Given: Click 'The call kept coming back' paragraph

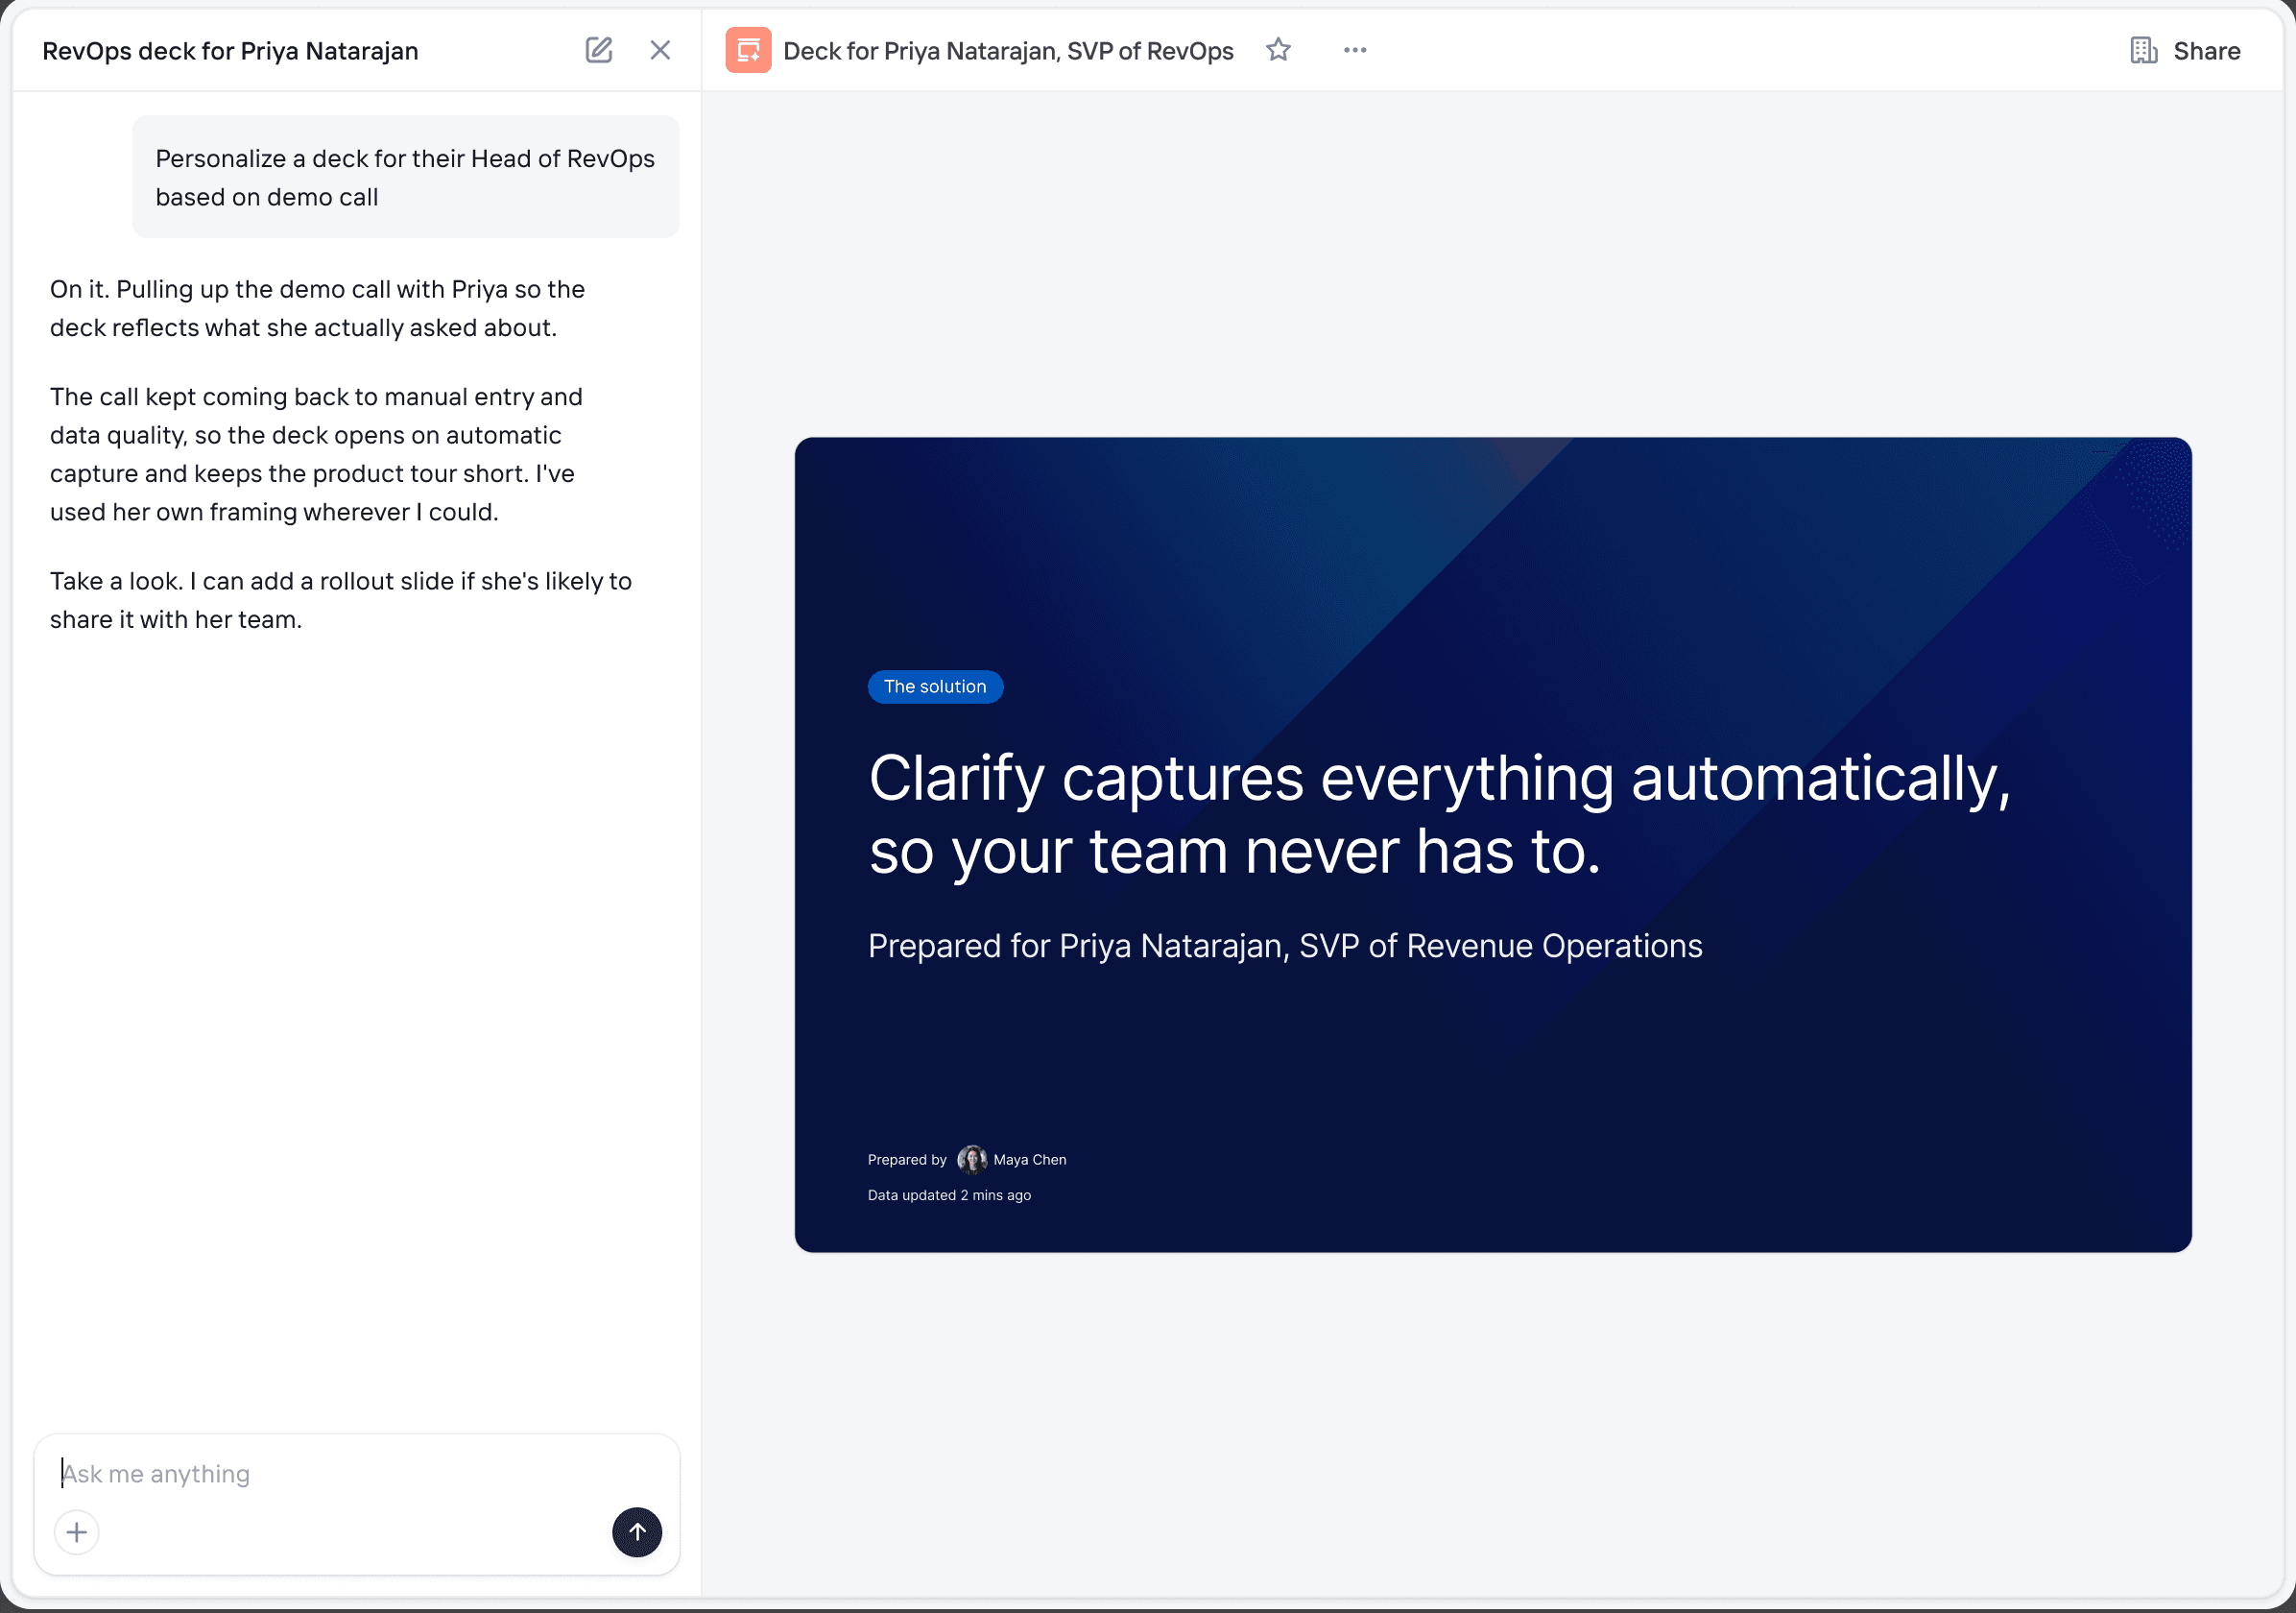Looking at the screenshot, I should 316,454.
